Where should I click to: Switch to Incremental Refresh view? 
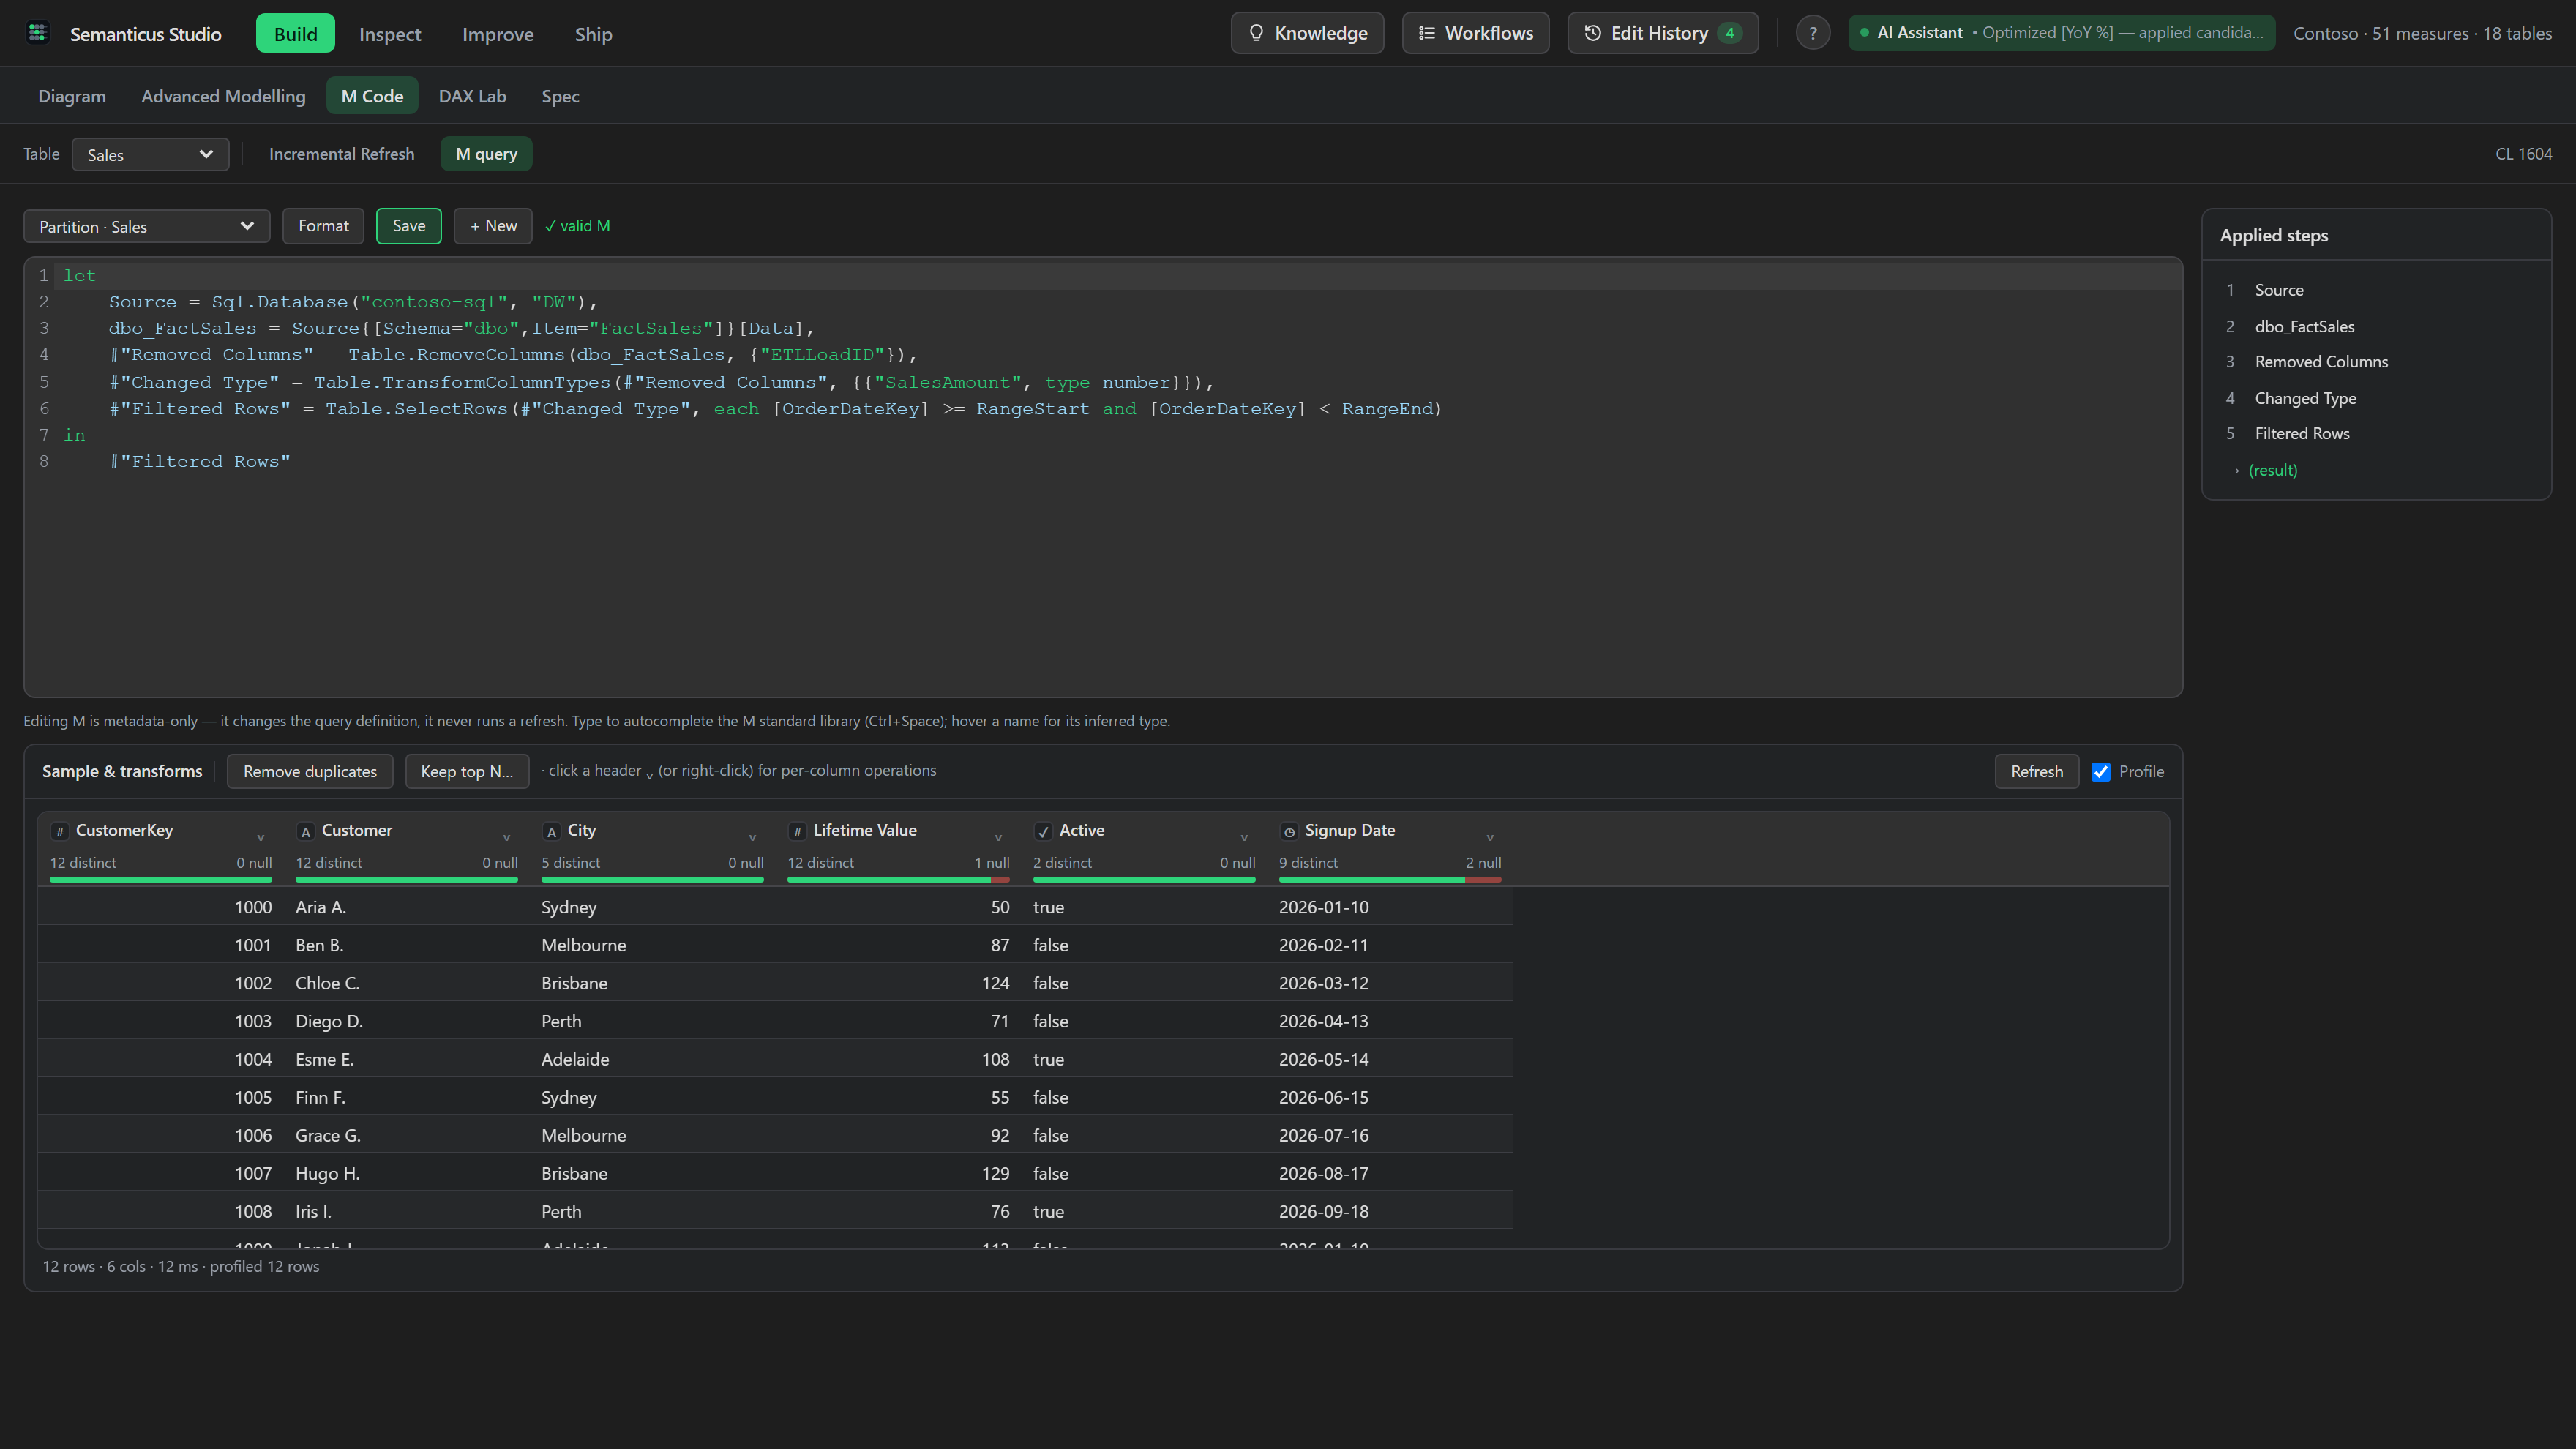[x=341, y=154]
